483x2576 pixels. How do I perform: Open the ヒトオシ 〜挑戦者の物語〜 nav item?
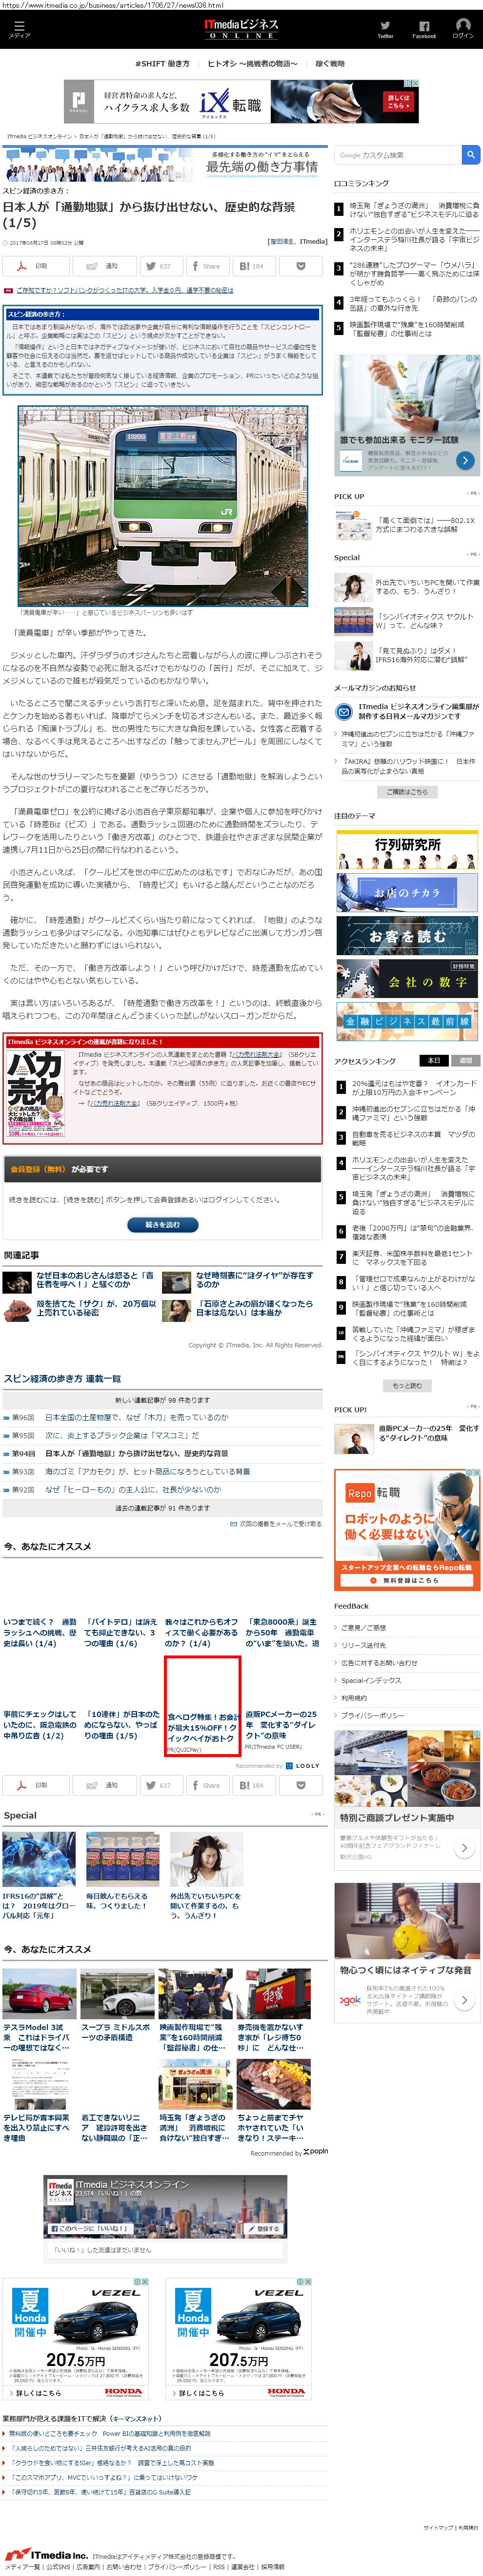click(x=252, y=63)
